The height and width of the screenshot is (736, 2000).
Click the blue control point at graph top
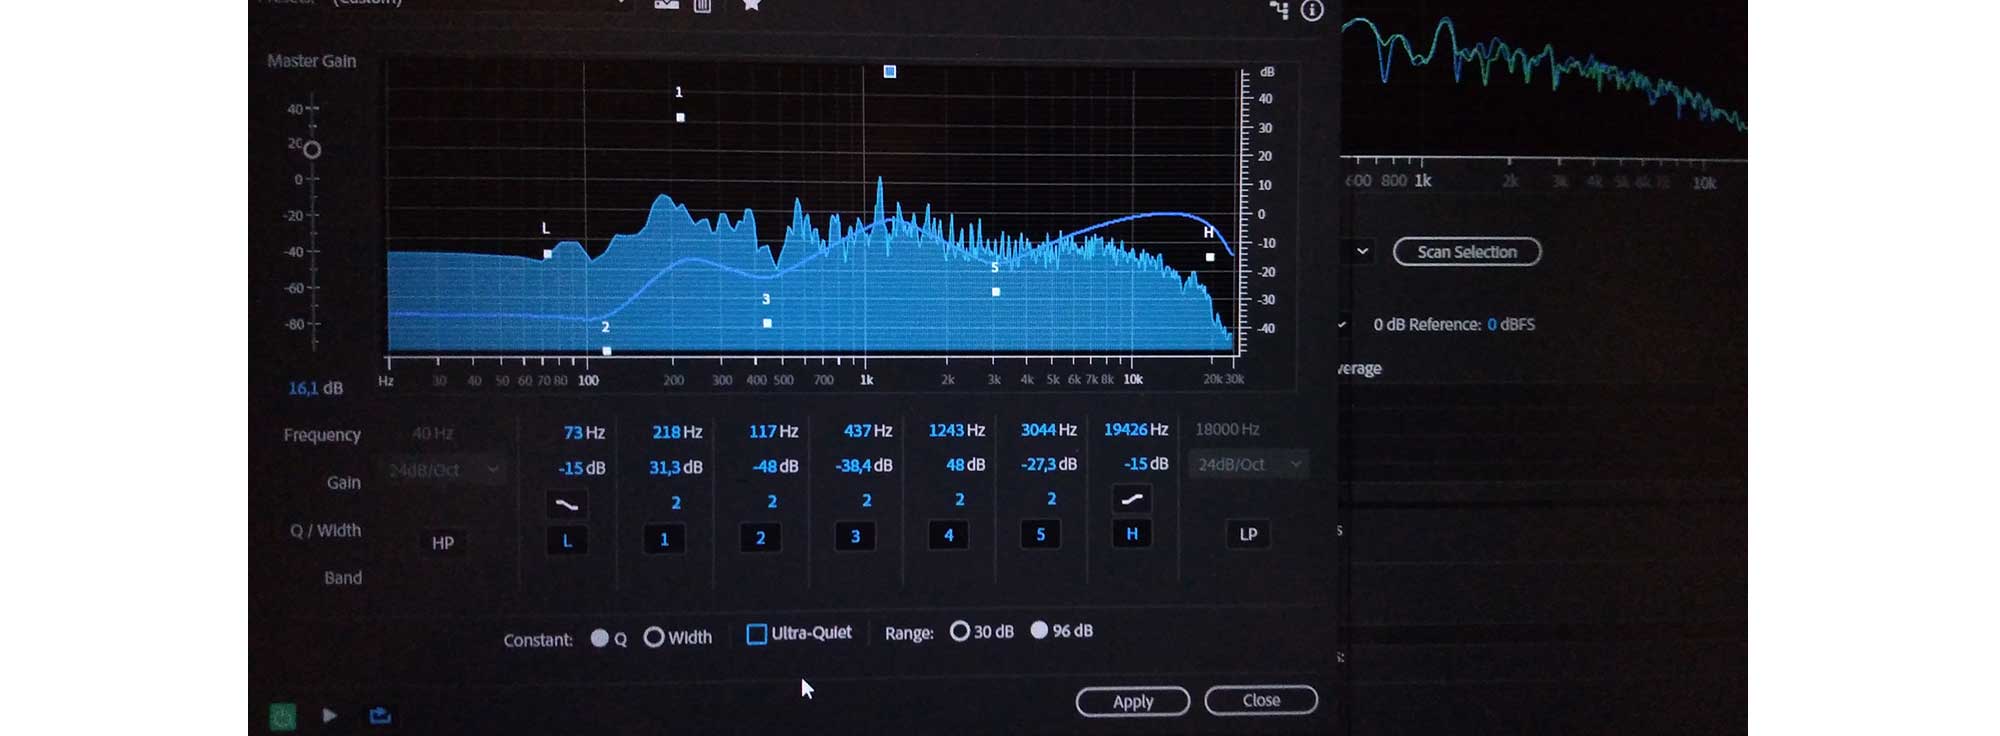click(x=890, y=72)
